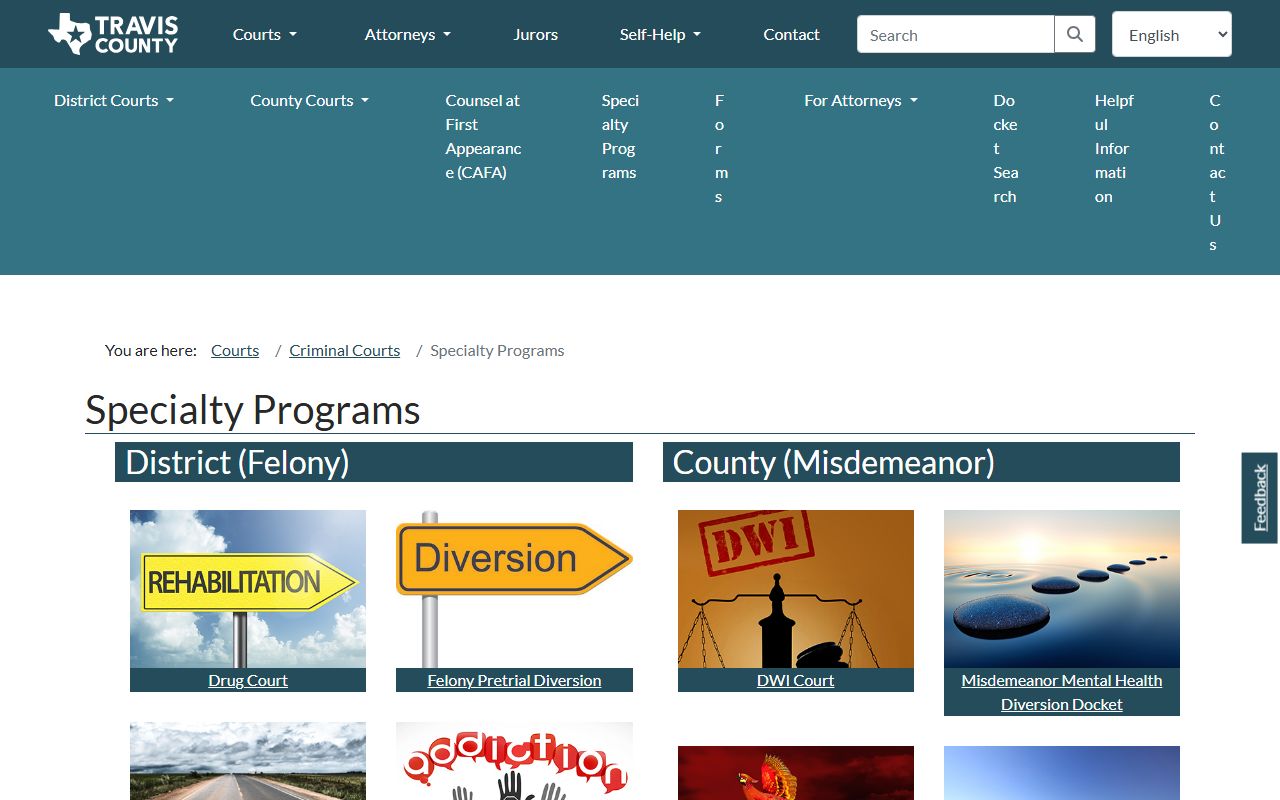This screenshot has height=800, width=1280.
Task: Choose a language from the English selector
Action: click(x=1172, y=34)
